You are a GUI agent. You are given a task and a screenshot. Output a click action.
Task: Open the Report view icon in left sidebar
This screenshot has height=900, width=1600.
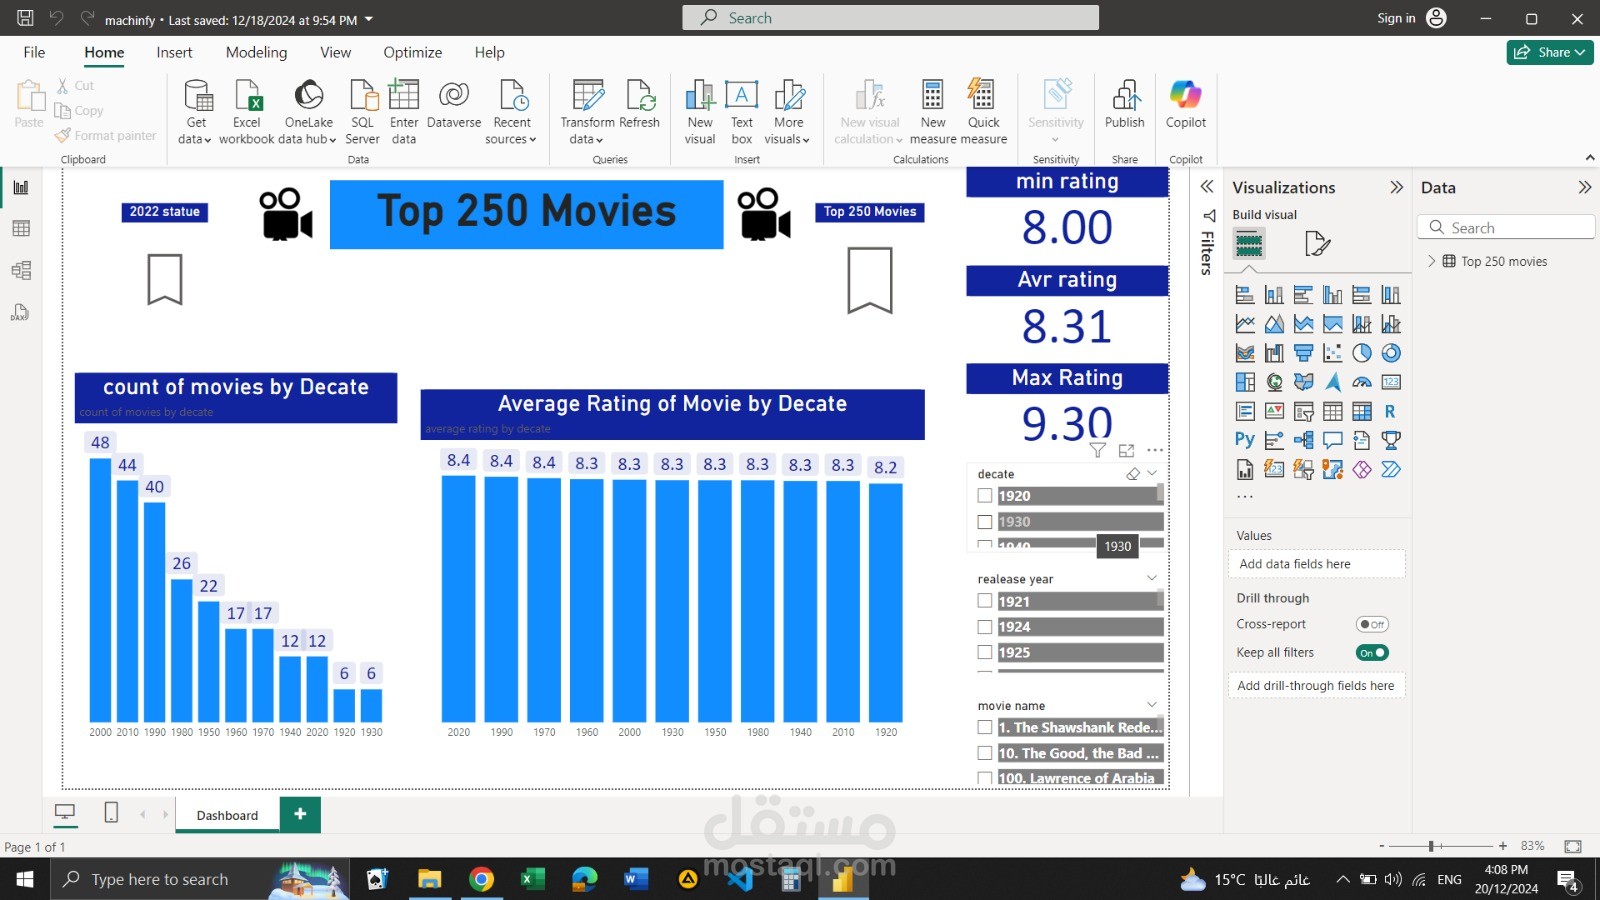tap(21, 187)
